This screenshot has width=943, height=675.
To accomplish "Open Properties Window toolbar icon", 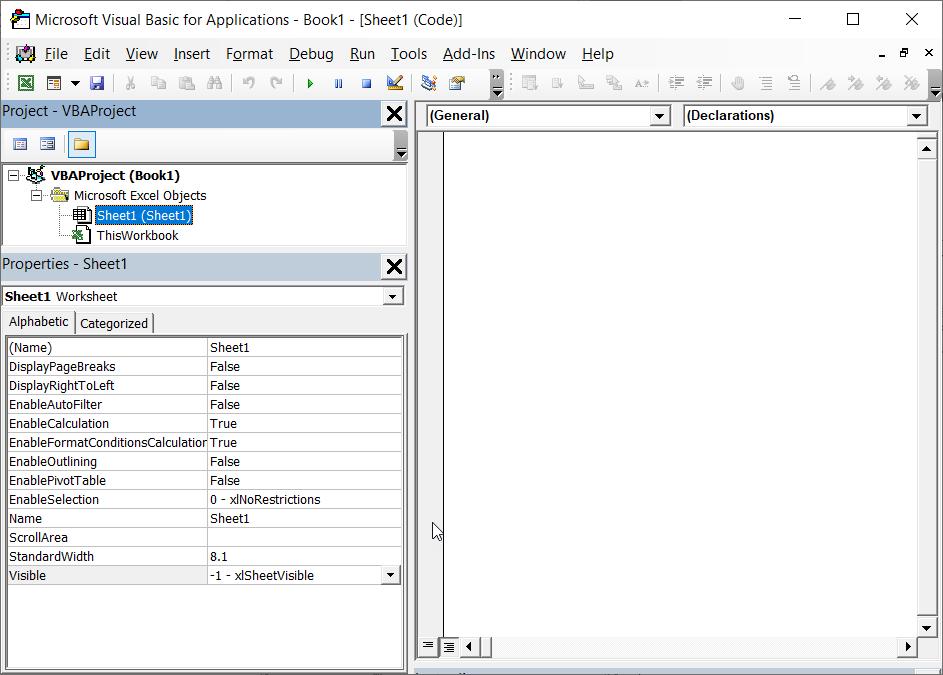I will click(x=457, y=83).
